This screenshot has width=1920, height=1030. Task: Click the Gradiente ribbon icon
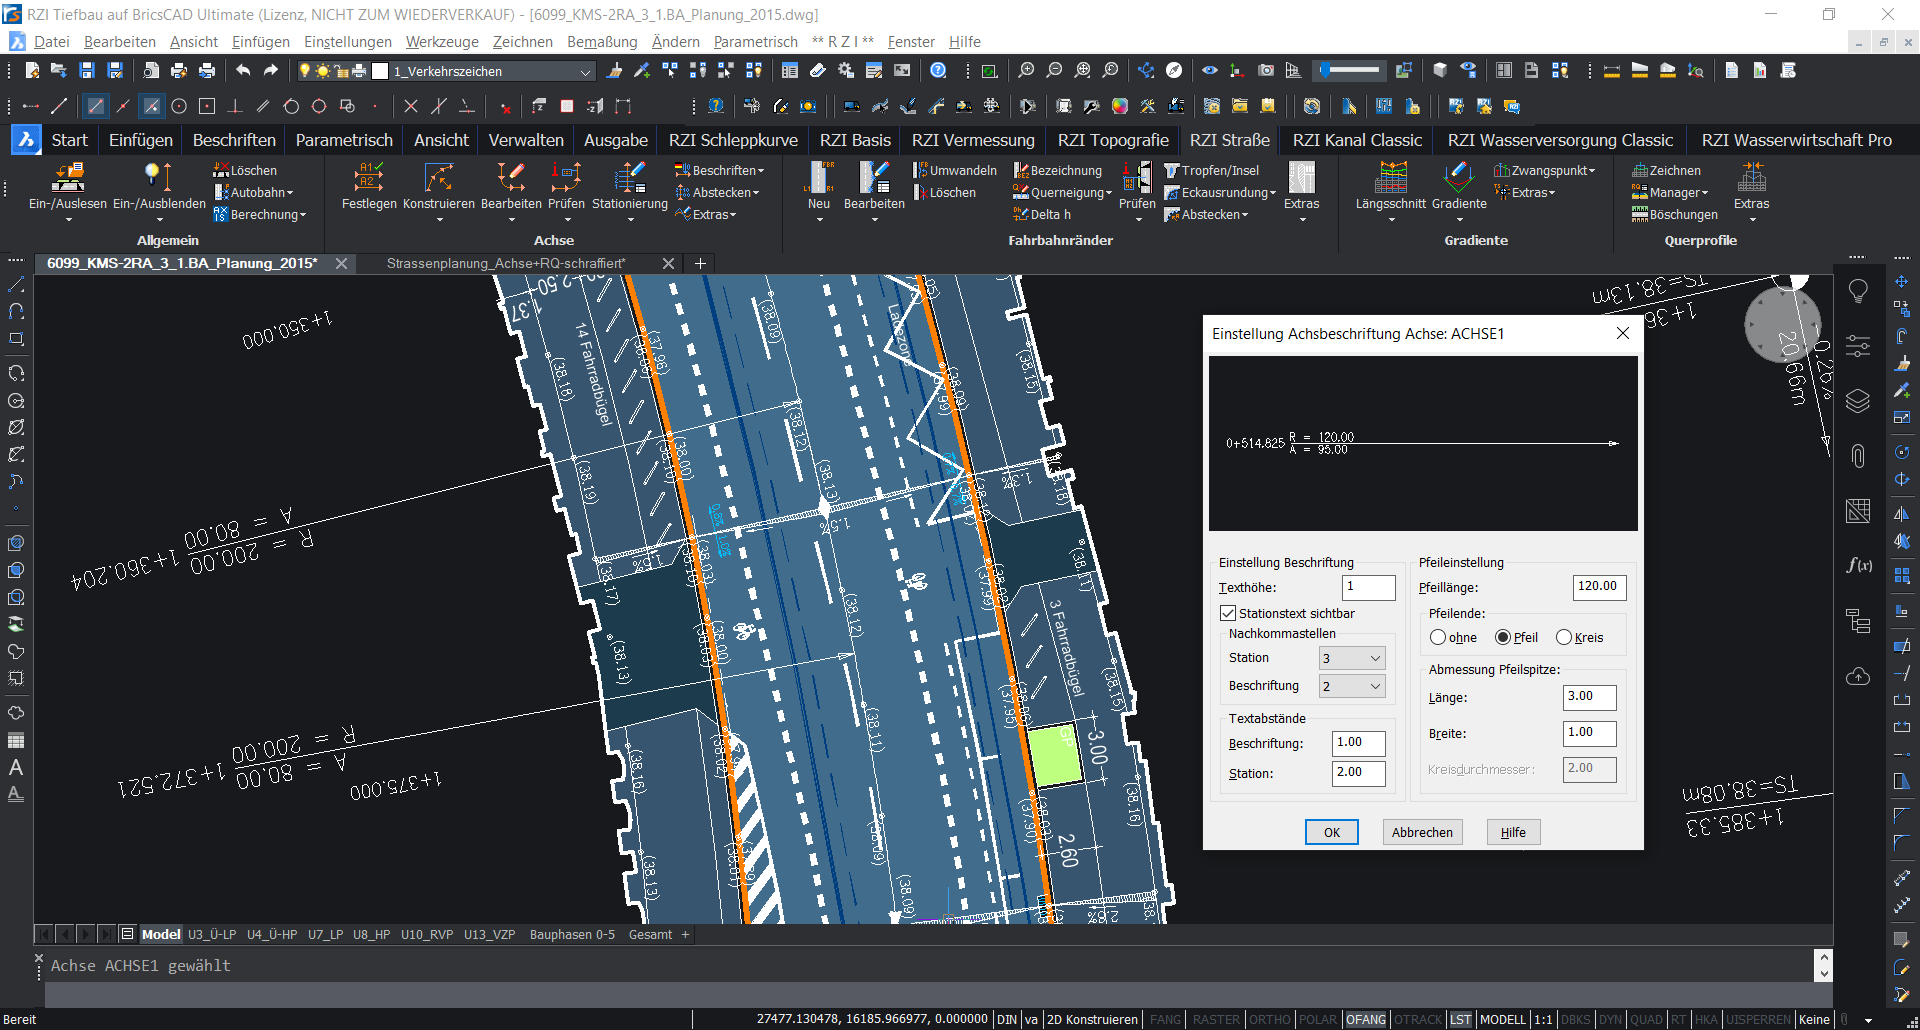1459,177
